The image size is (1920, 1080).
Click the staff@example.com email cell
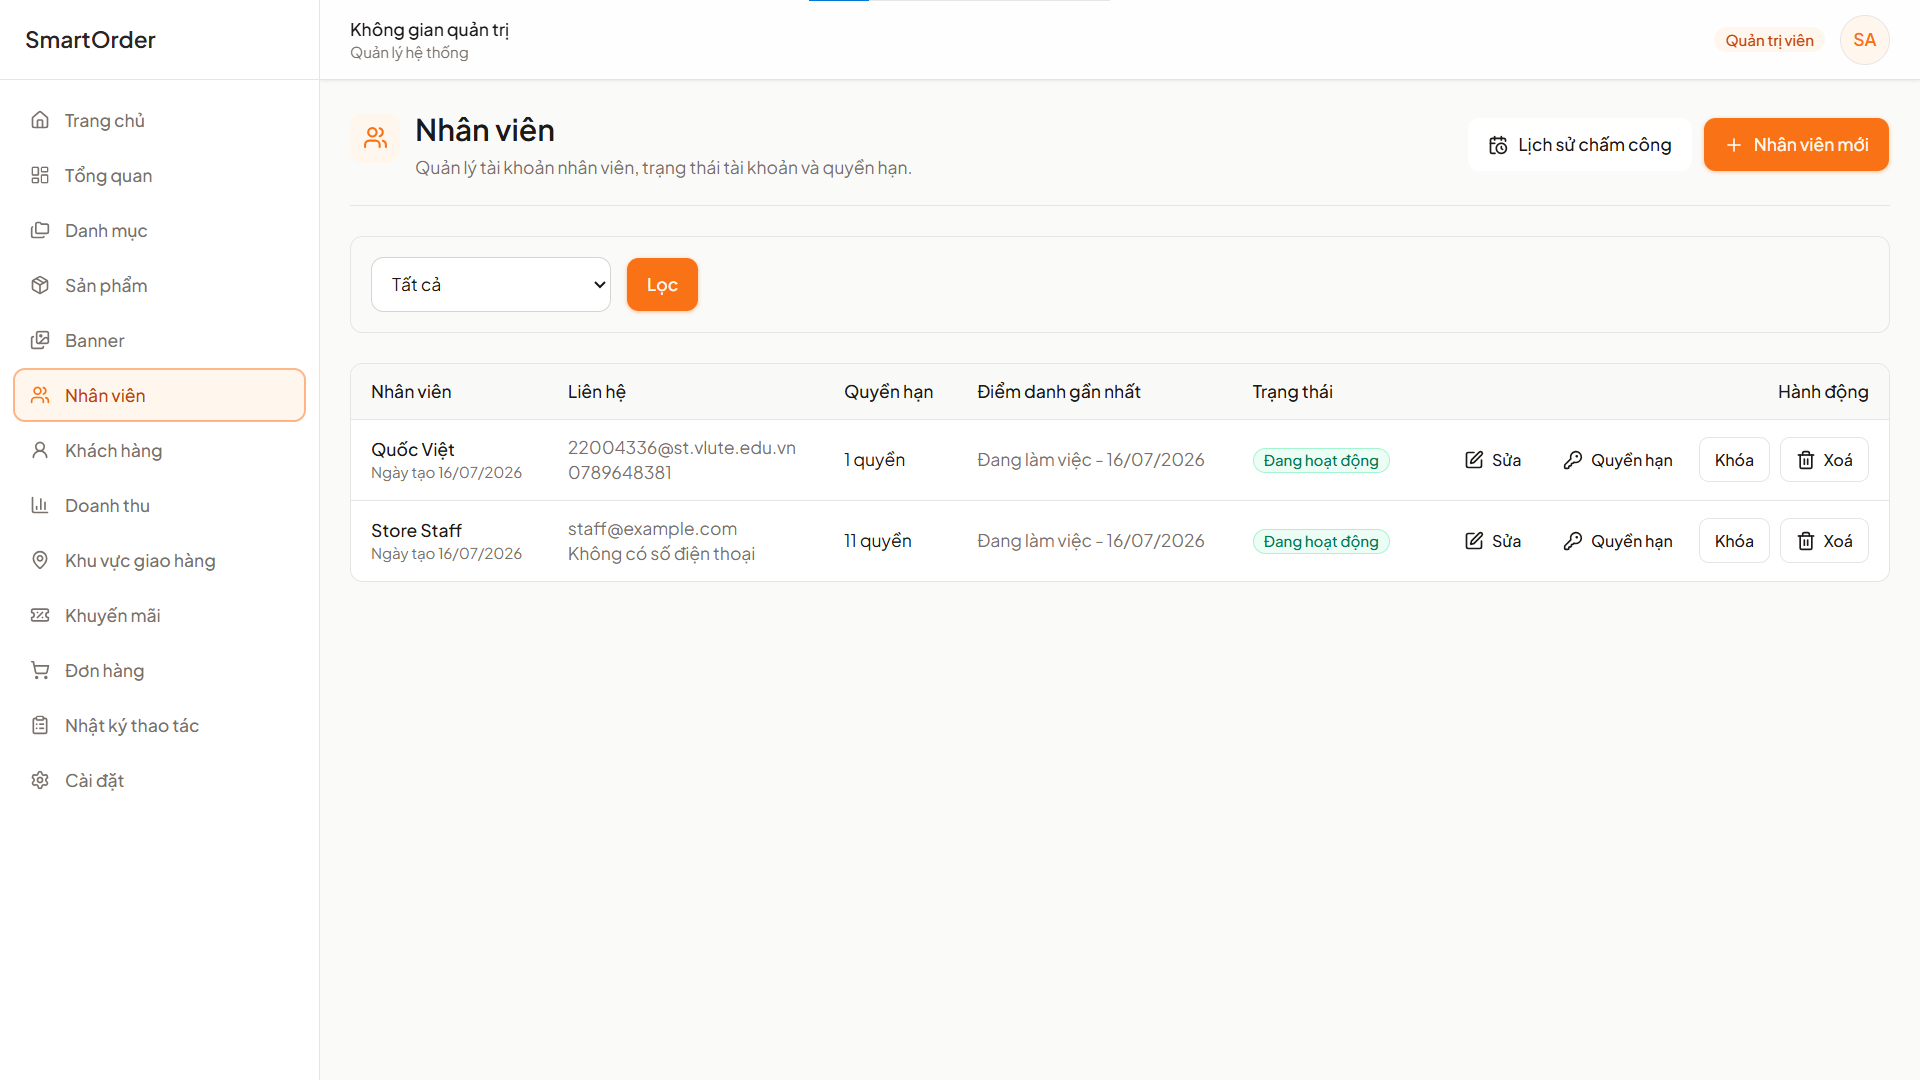click(652, 529)
